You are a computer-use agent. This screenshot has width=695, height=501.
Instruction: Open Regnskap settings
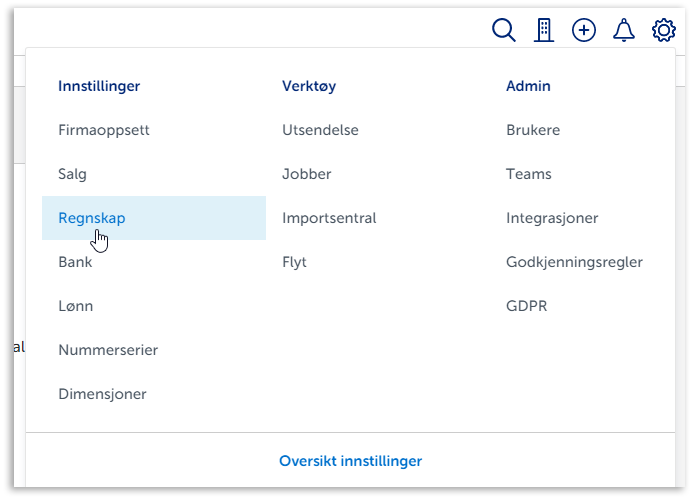92,218
